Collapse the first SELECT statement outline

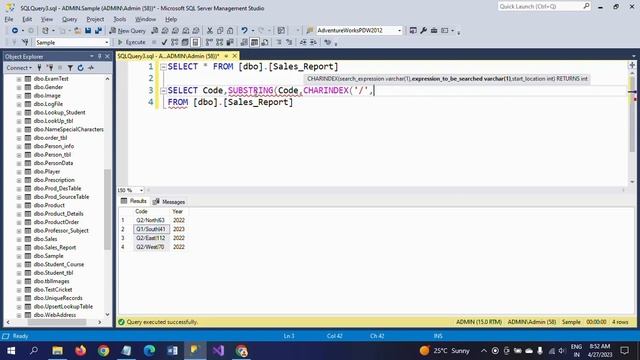click(x=163, y=67)
